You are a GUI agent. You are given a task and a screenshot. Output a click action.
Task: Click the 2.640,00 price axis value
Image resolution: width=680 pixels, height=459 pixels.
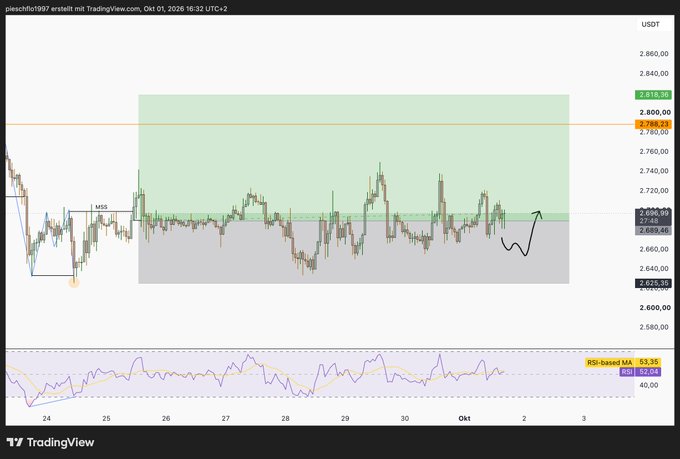(x=654, y=269)
